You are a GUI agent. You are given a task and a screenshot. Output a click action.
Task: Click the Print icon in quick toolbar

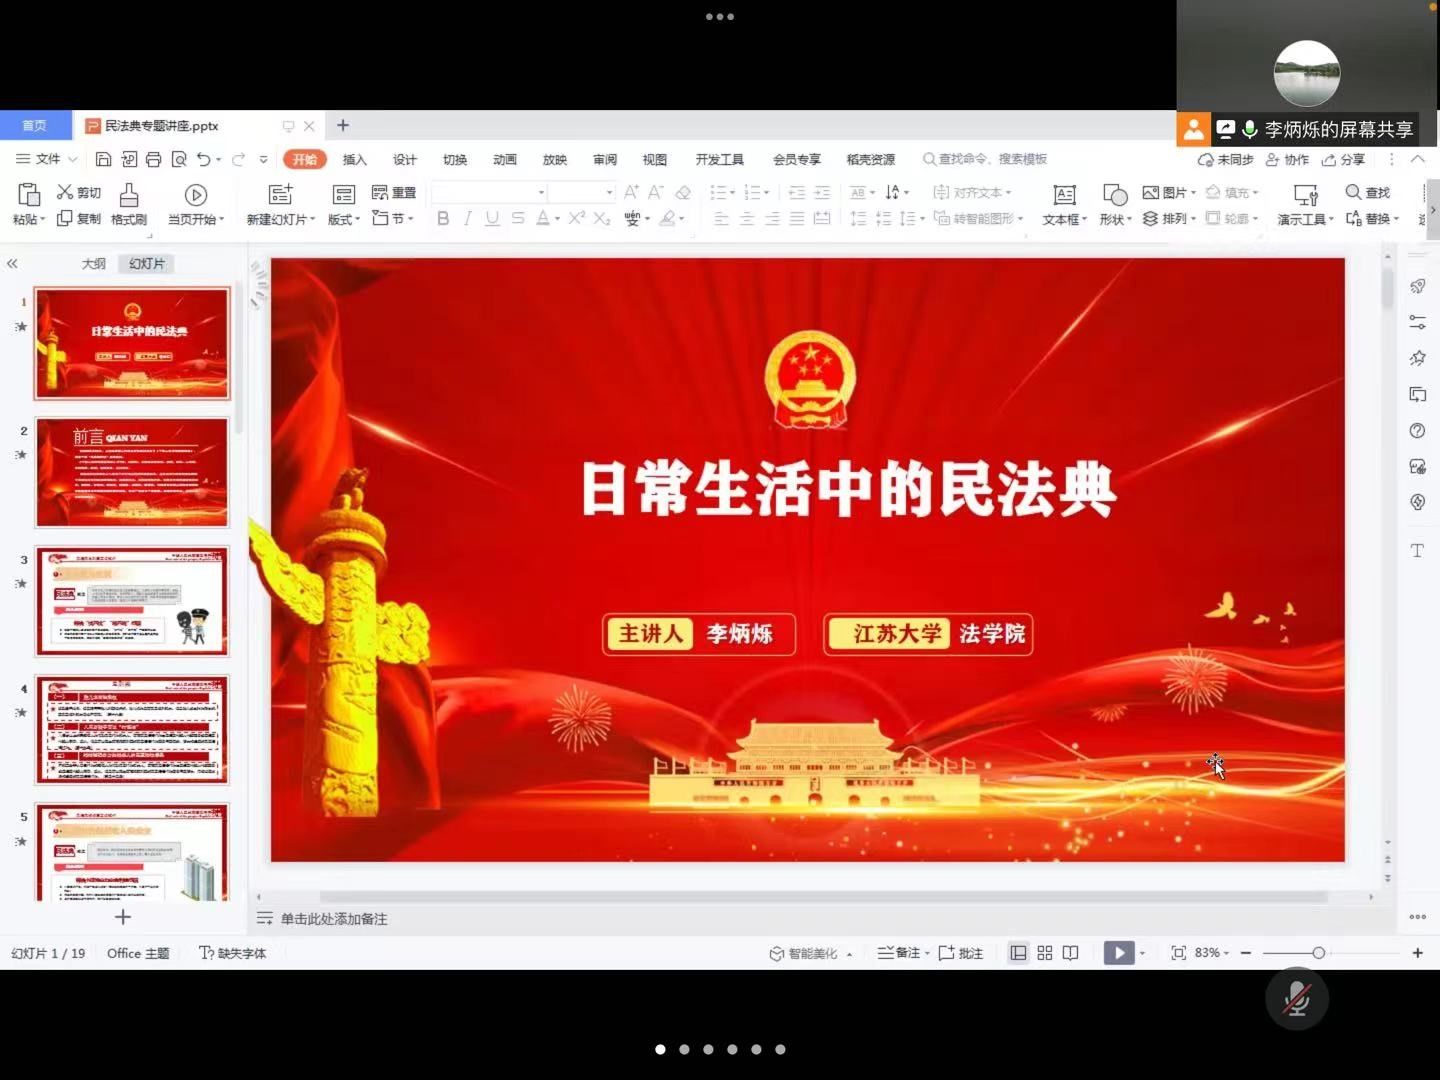tap(153, 159)
